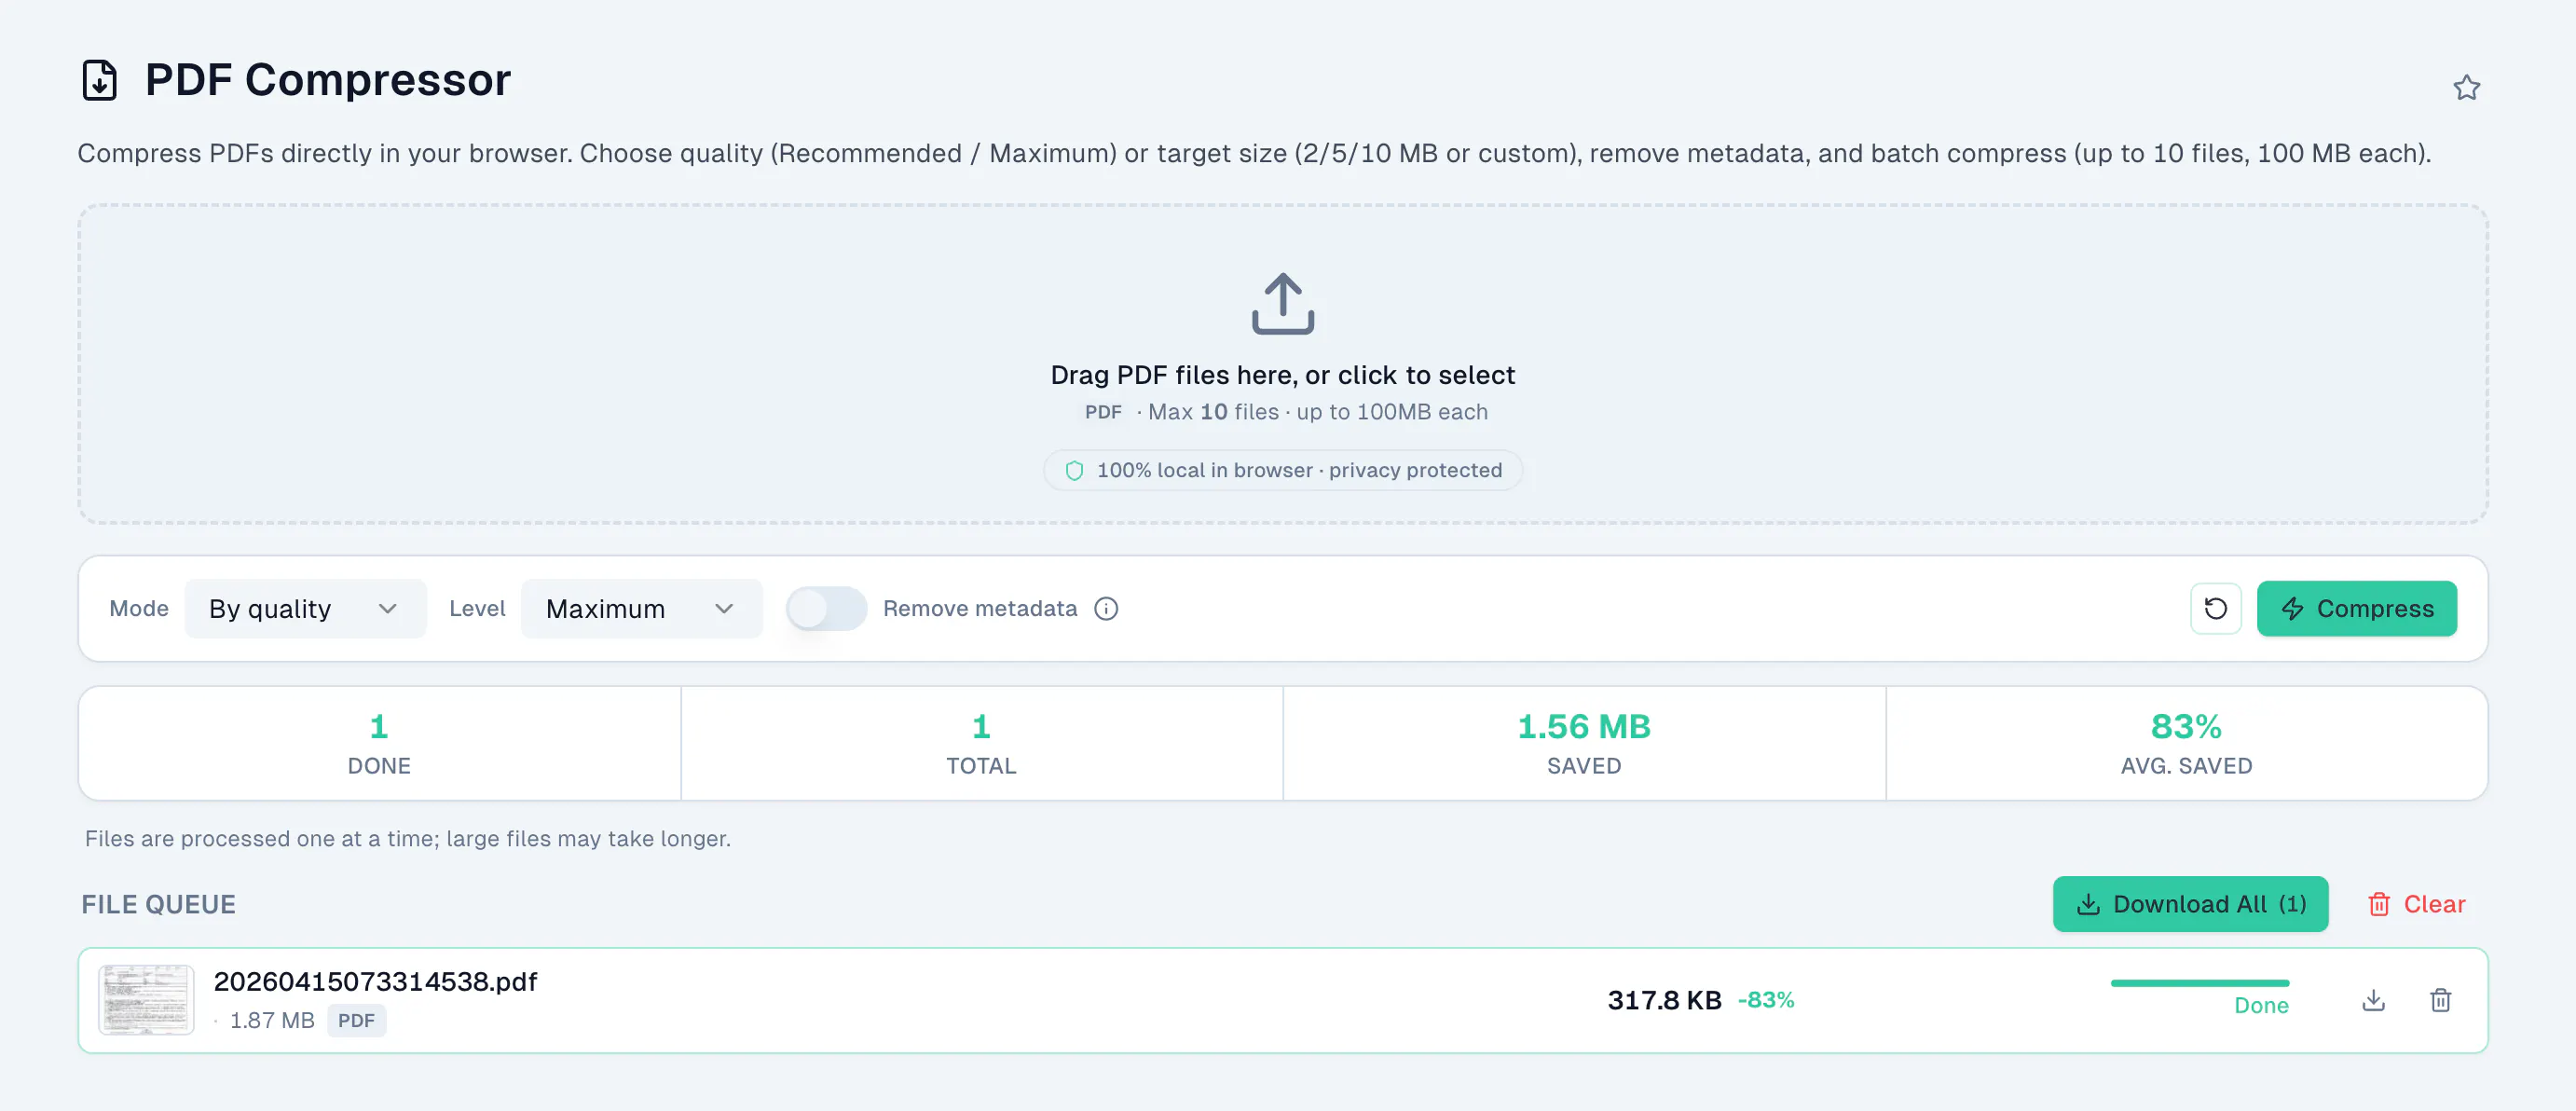
Task: Click the original size 1.87 MB
Action: pos(272,1020)
